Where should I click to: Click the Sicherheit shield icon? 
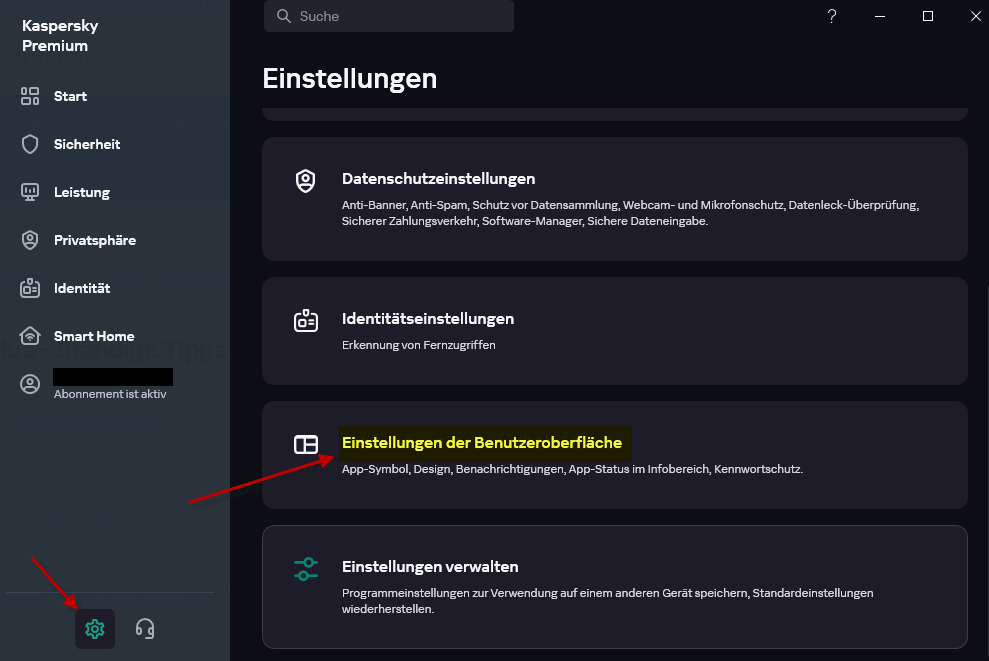(30, 144)
